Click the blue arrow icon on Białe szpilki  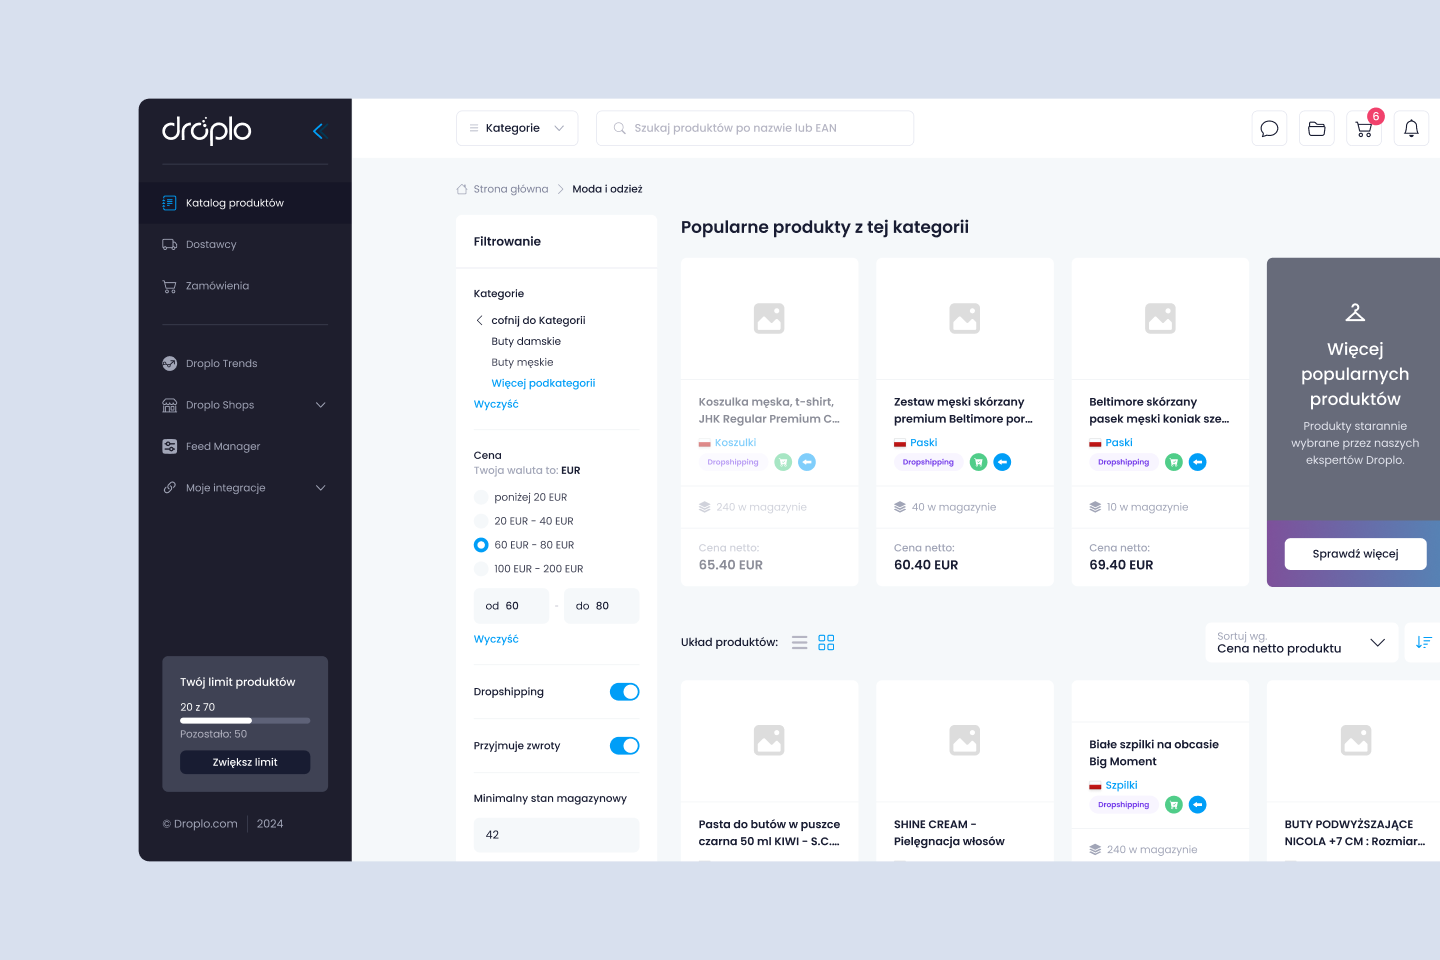[1198, 805]
